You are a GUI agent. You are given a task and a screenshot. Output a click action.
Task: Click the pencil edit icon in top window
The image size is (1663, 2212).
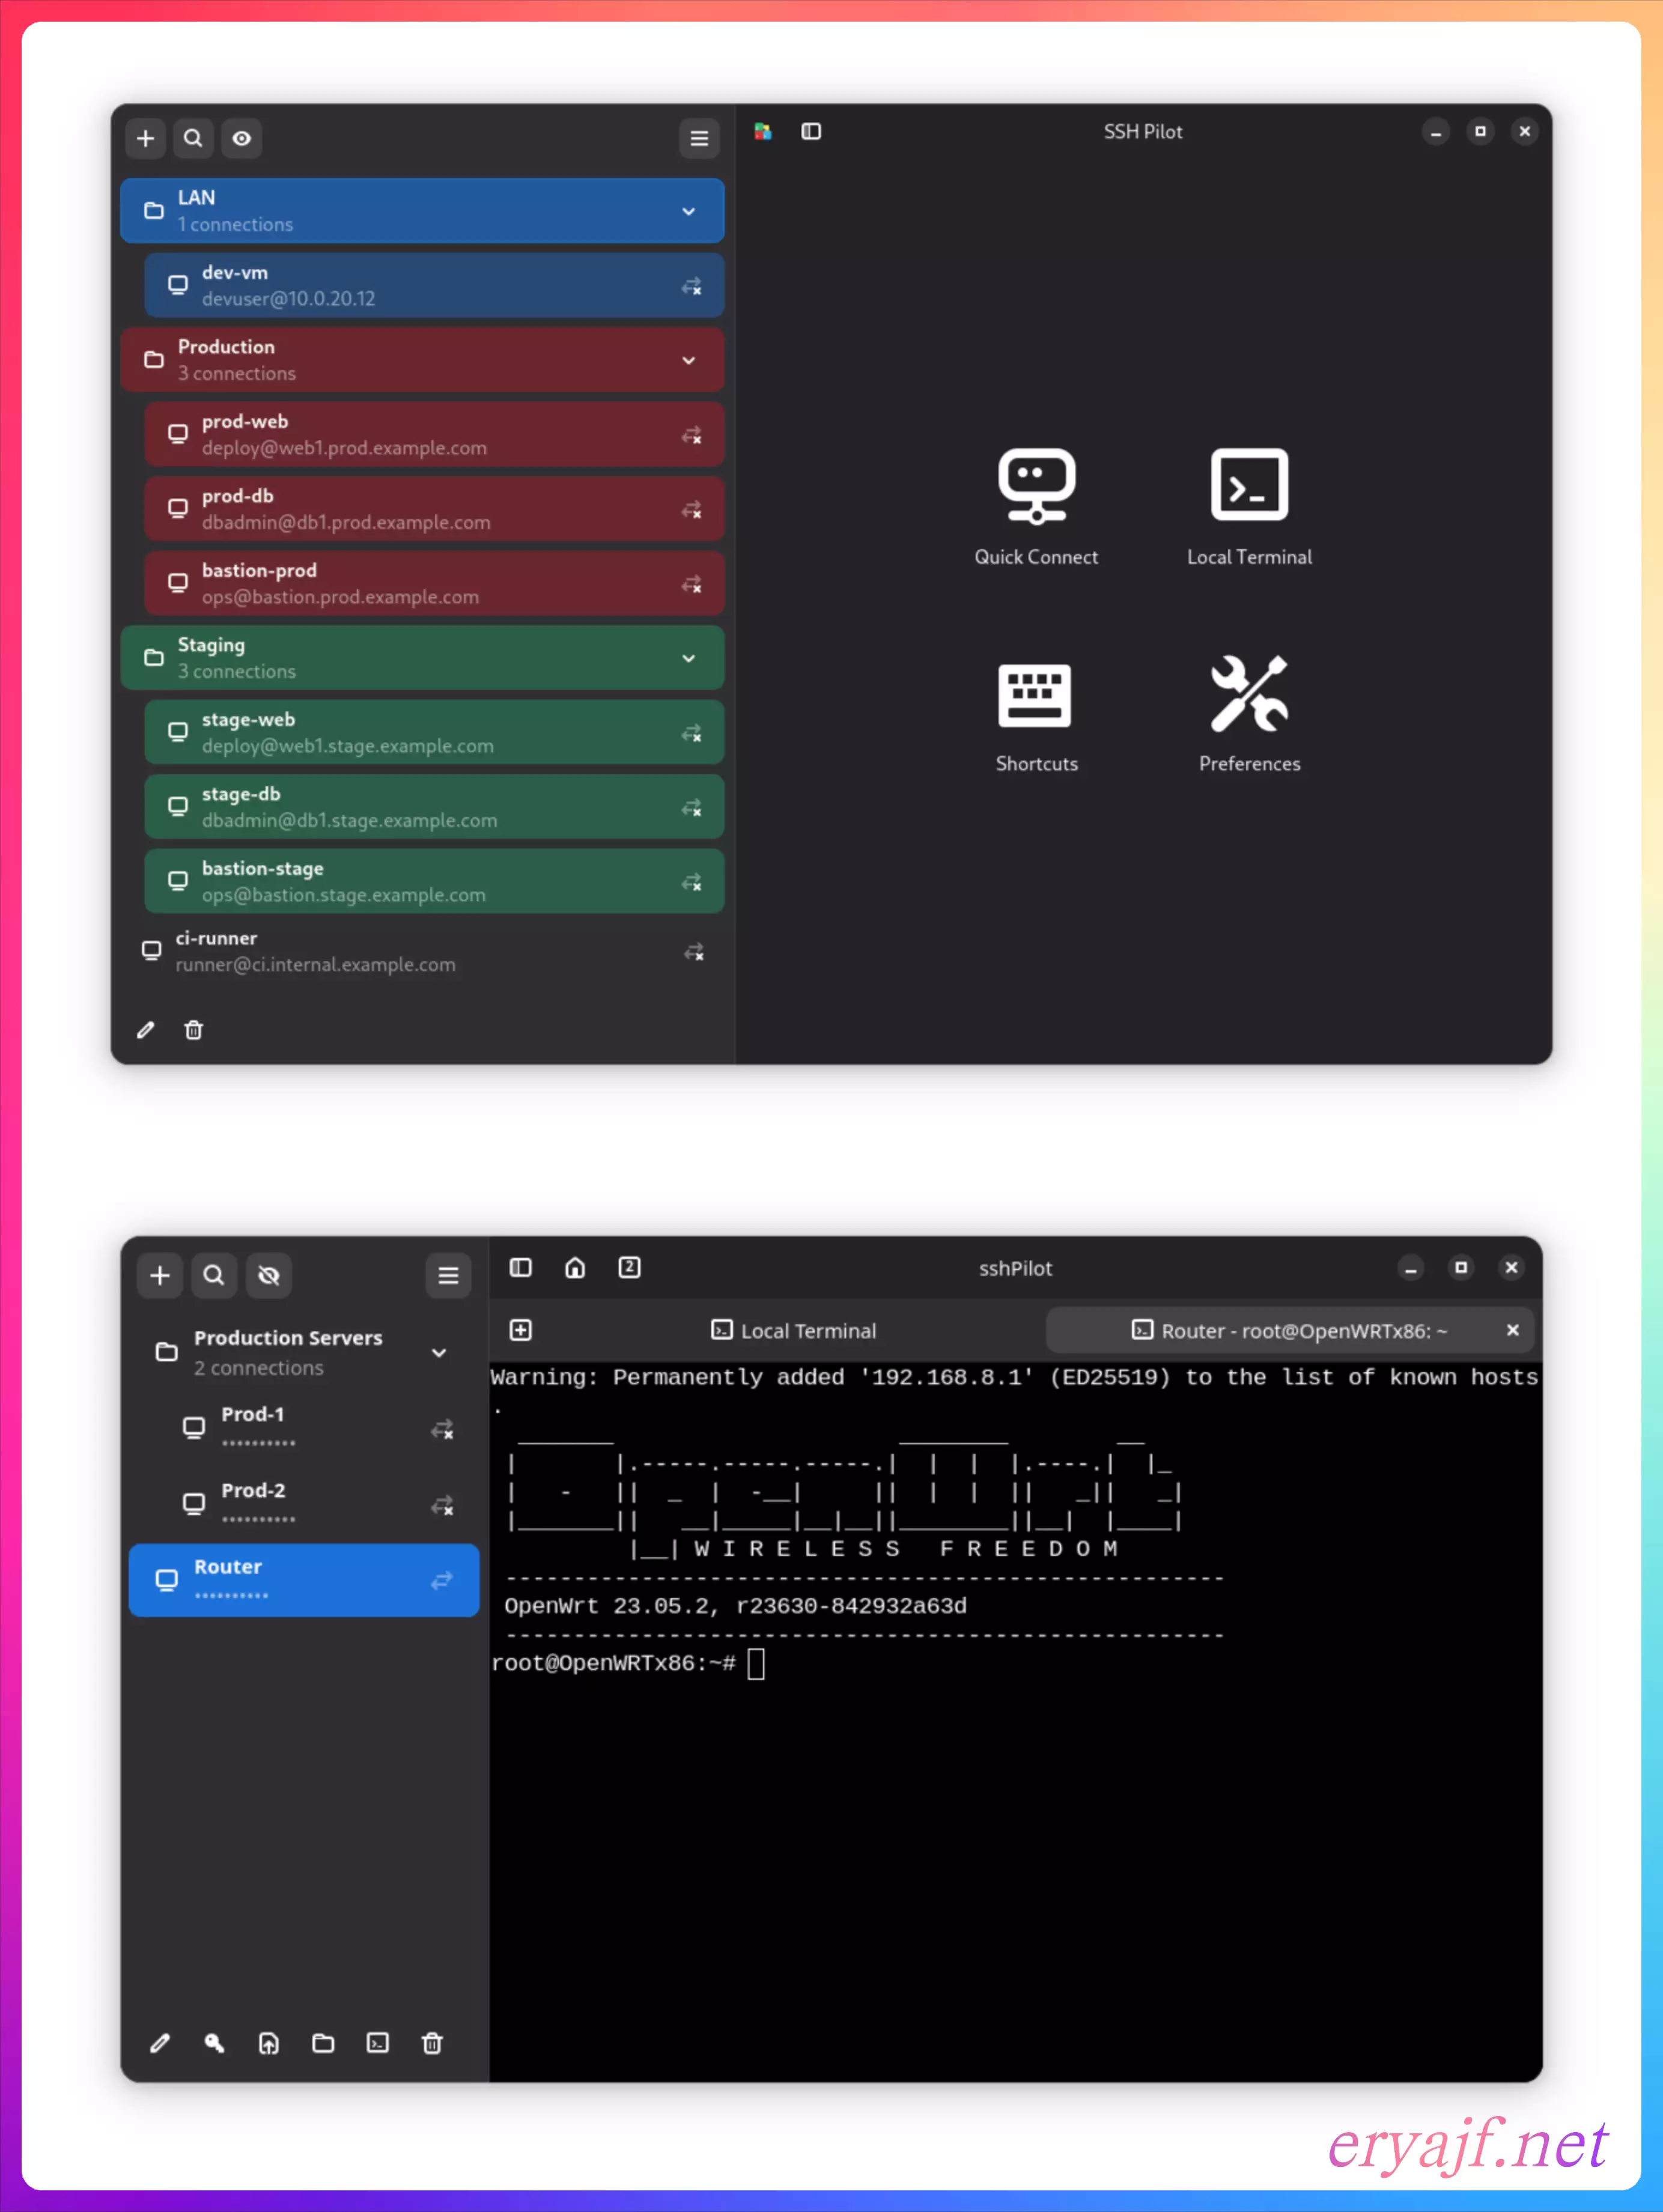point(146,1030)
